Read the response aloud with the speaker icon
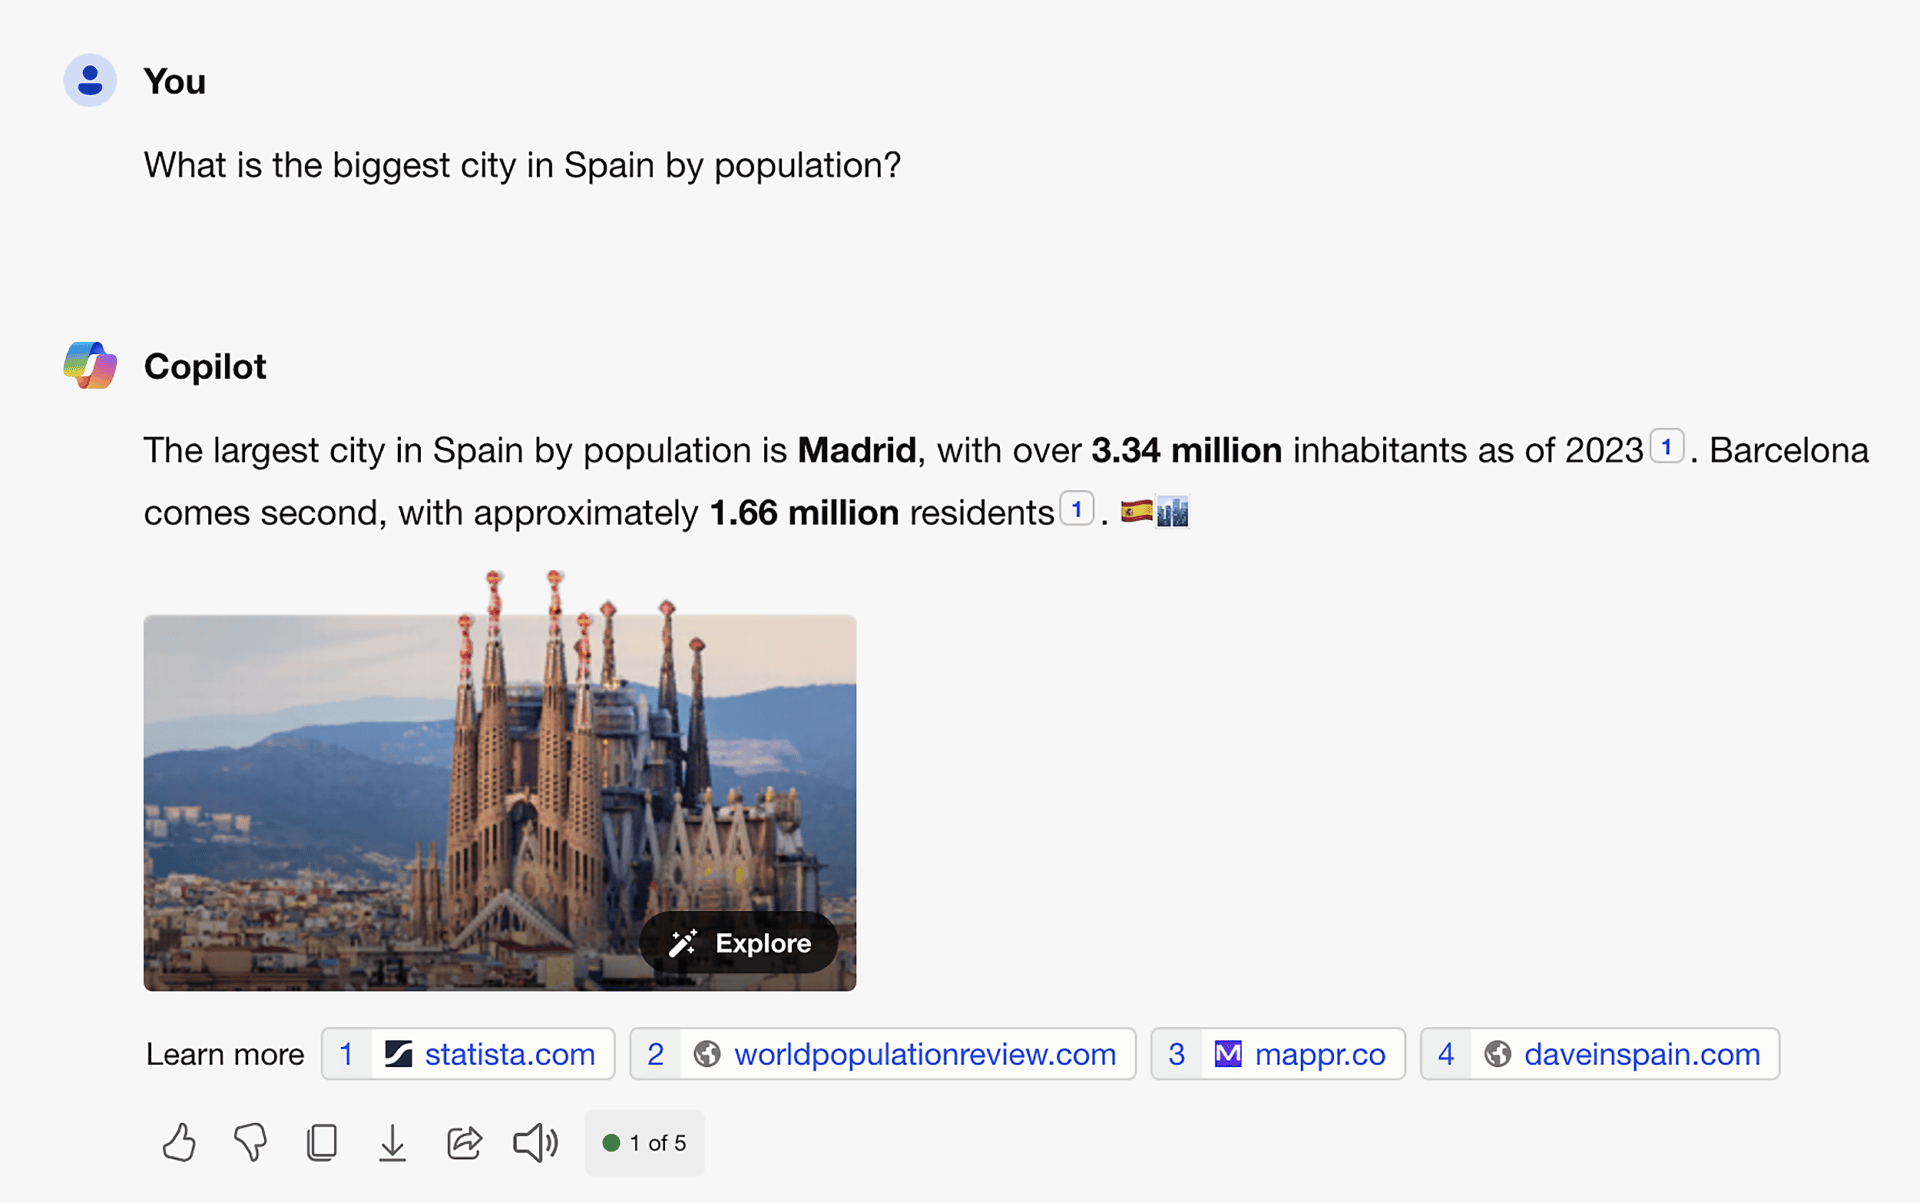Screen dimensions: 1920x1203 [535, 1142]
